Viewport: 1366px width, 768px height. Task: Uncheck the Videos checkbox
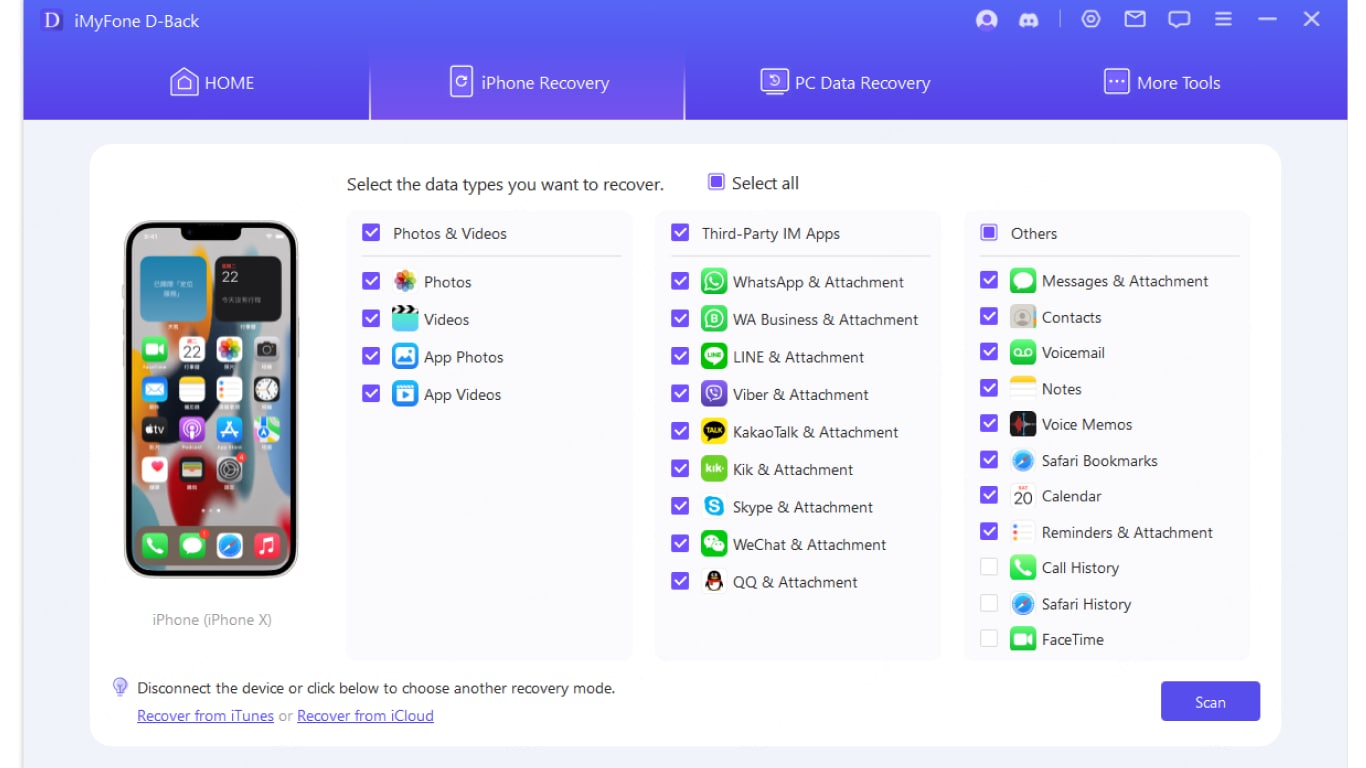[371, 319]
